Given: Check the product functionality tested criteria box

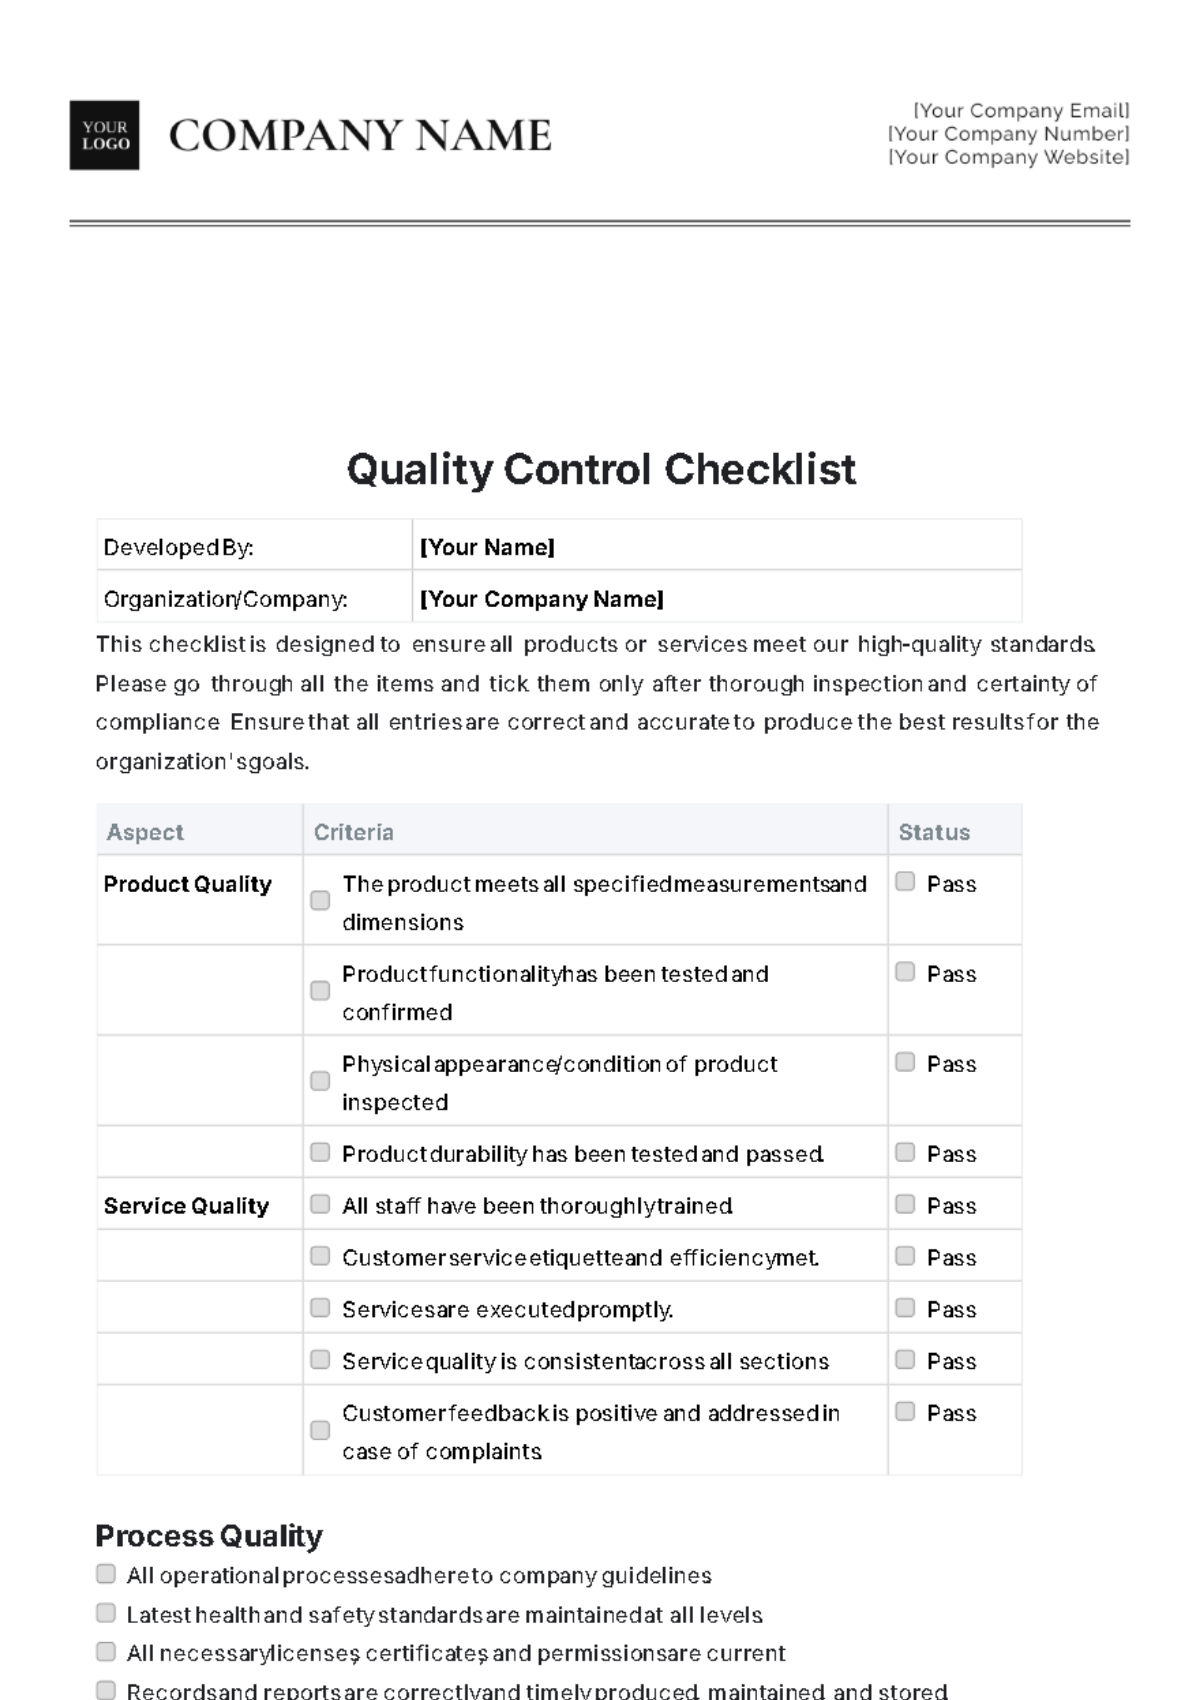Looking at the screenshot, I should pos(320,990).
